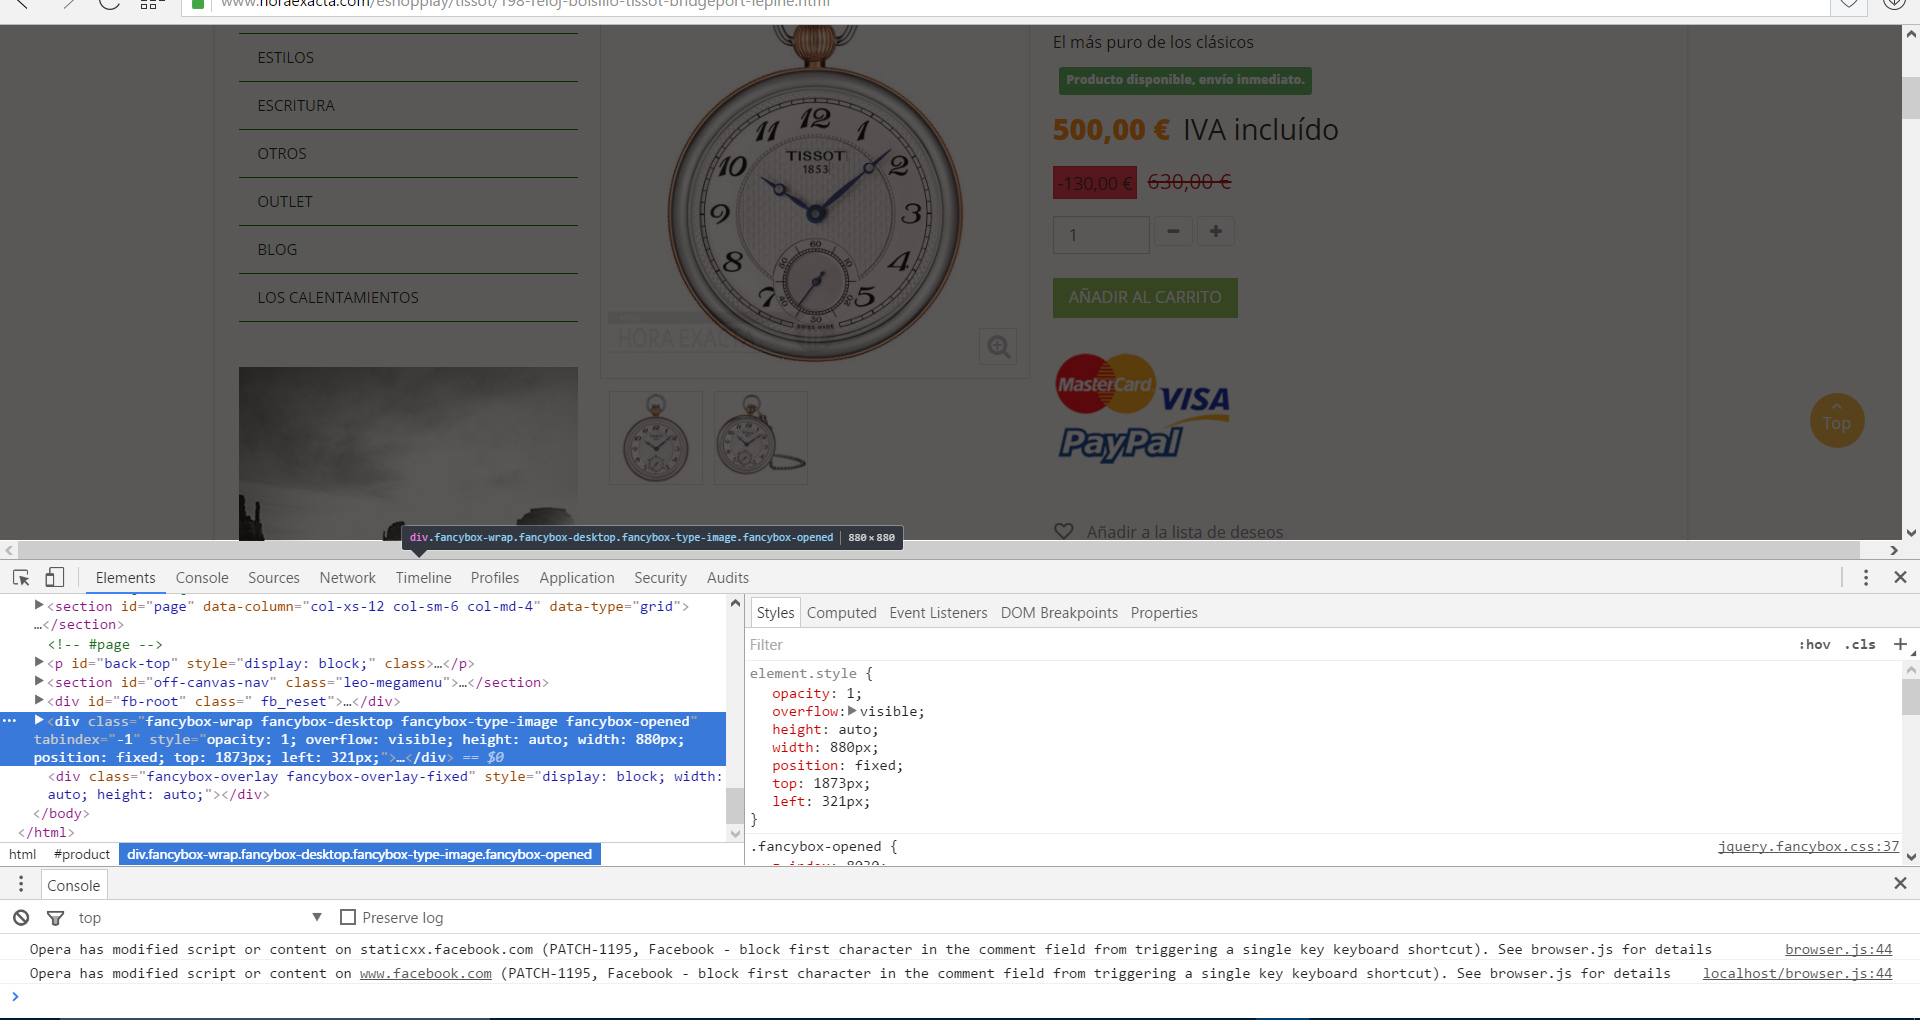Open the BLOG menu link
This screenshot has height=1020, width=1920.
click(277, 250)
